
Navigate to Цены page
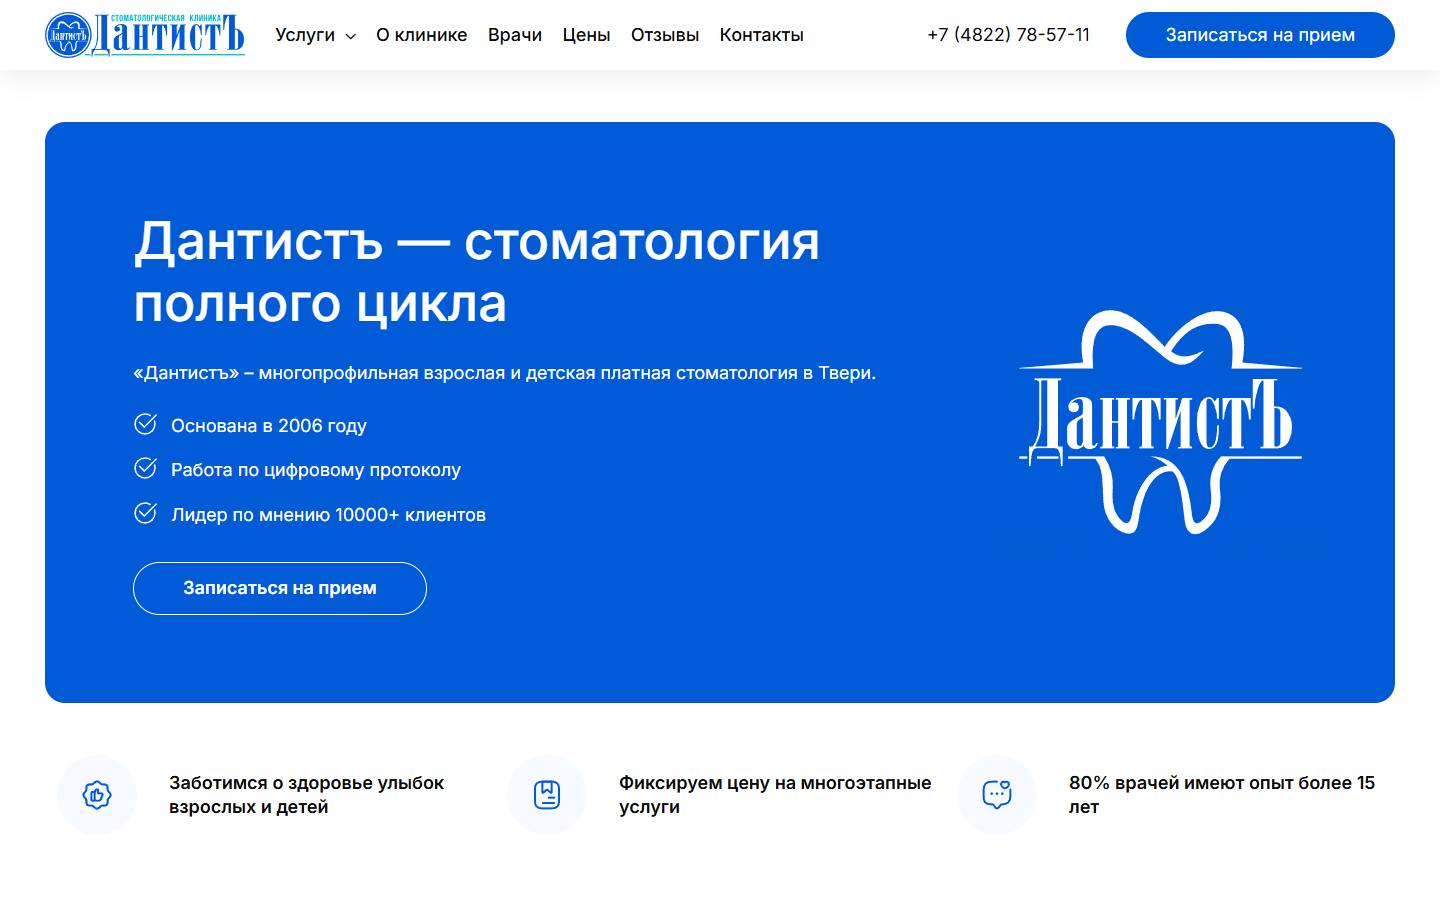[x=586, y=35]
